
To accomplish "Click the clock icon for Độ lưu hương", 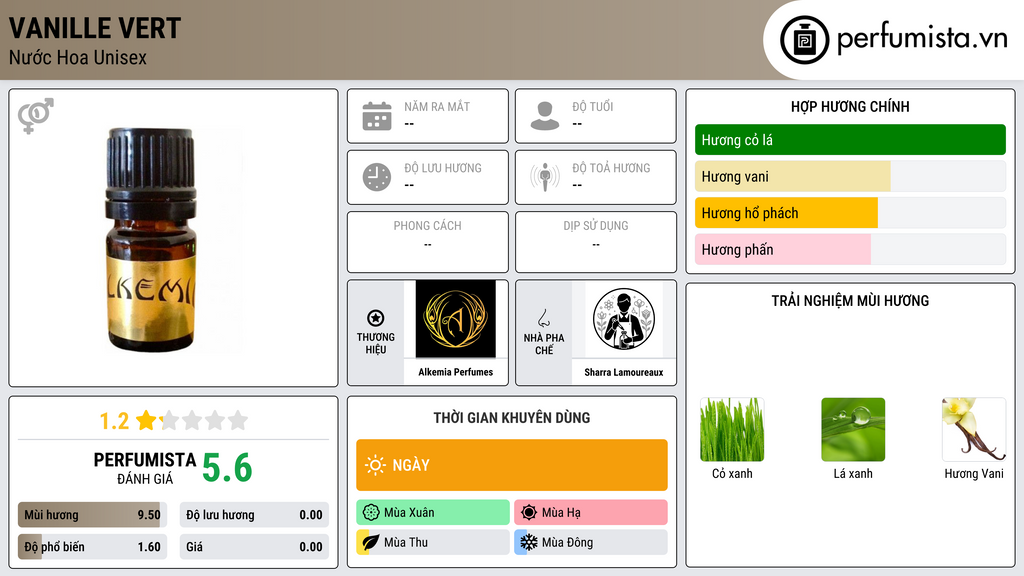I will tap(377, 177).
